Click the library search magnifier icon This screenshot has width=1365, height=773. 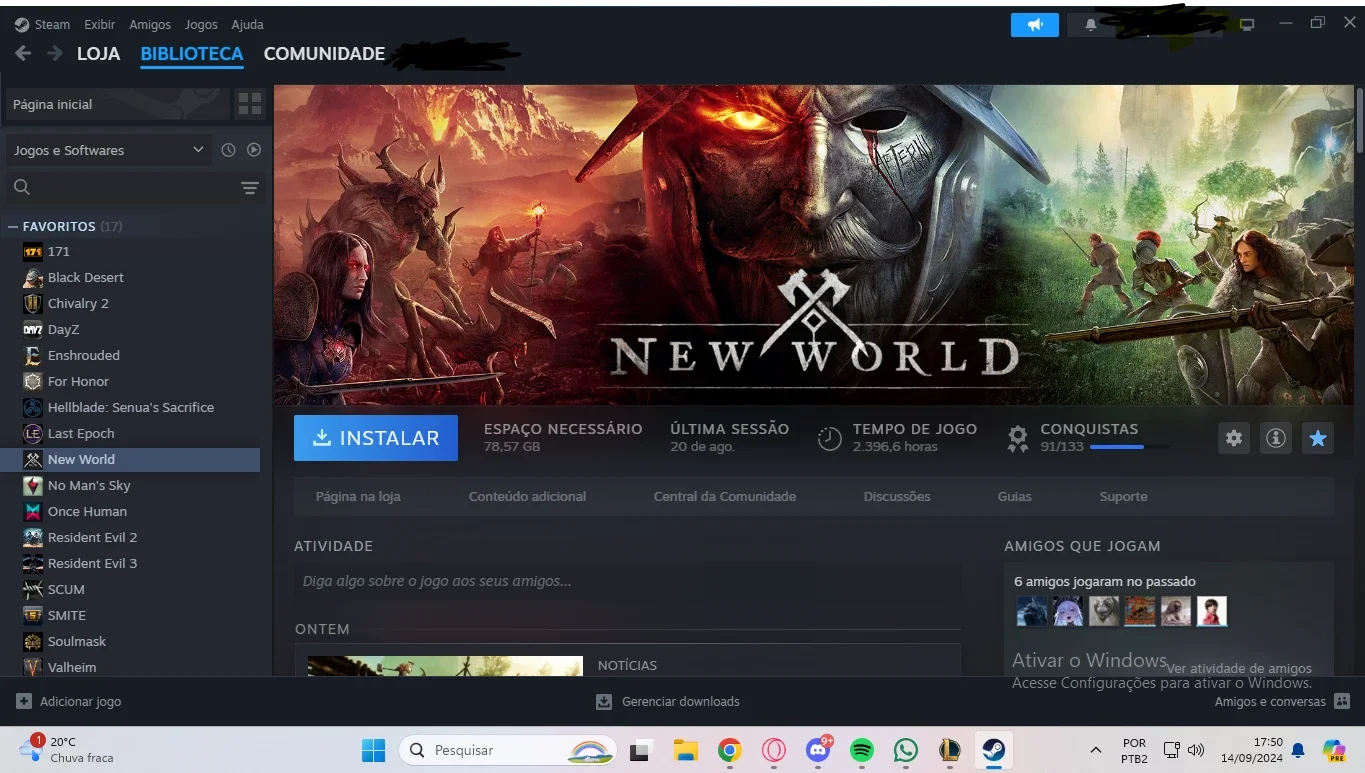click(x=22, y=187)
